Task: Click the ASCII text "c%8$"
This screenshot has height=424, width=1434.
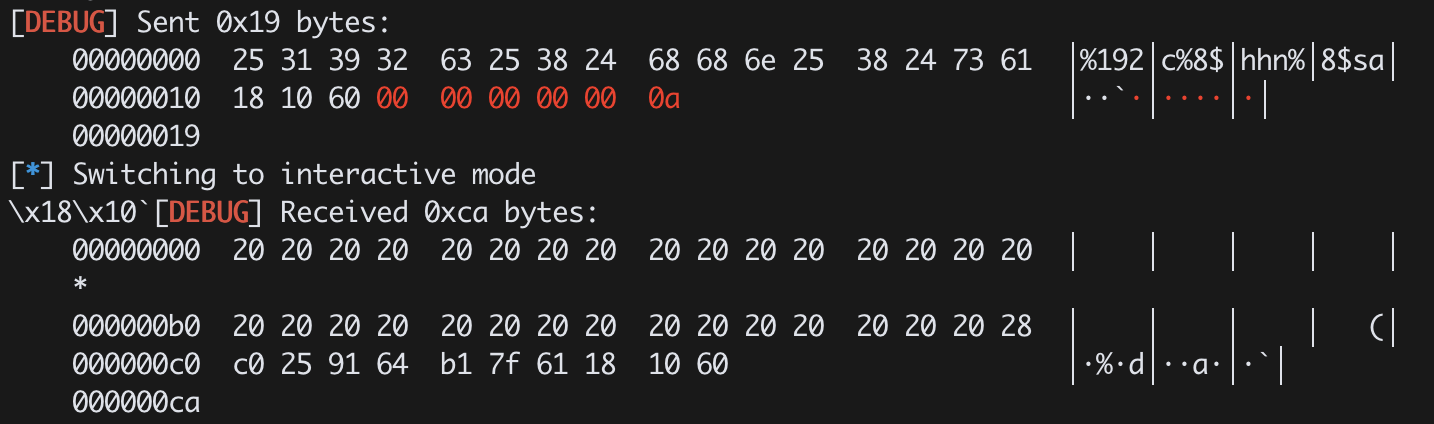Action: (x=1192, y=61)
